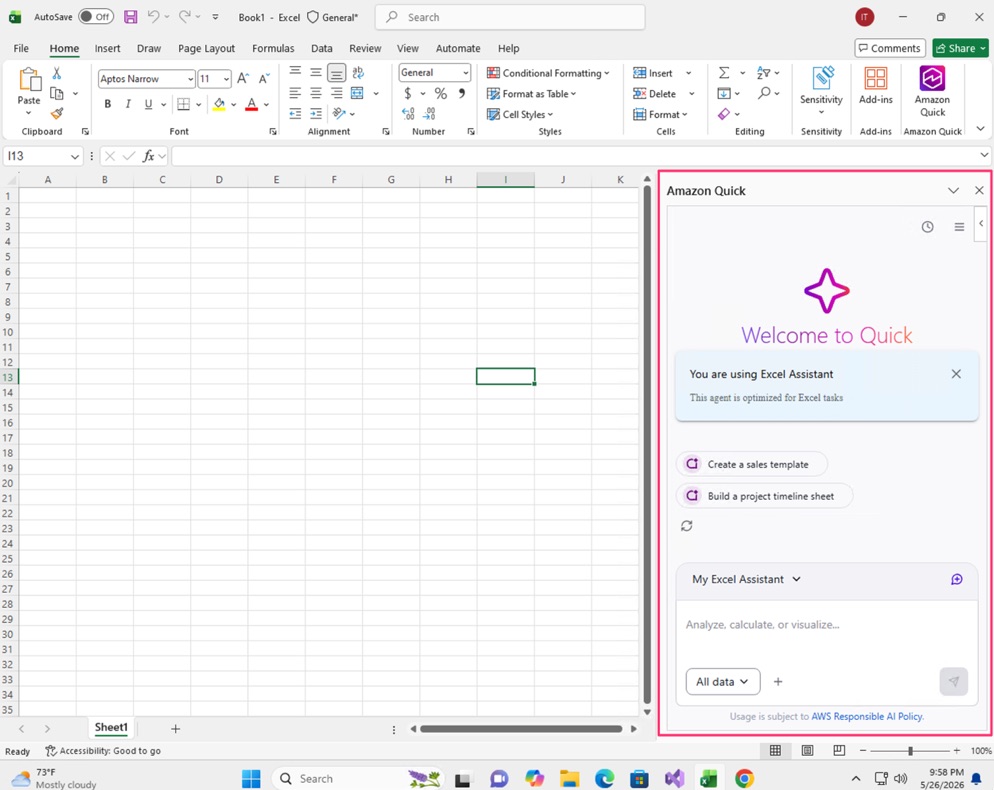Click the Copy icon in Clipboard group
Image resolution: width=994 pixels, height=790 pixels.
tap(56, 94)
